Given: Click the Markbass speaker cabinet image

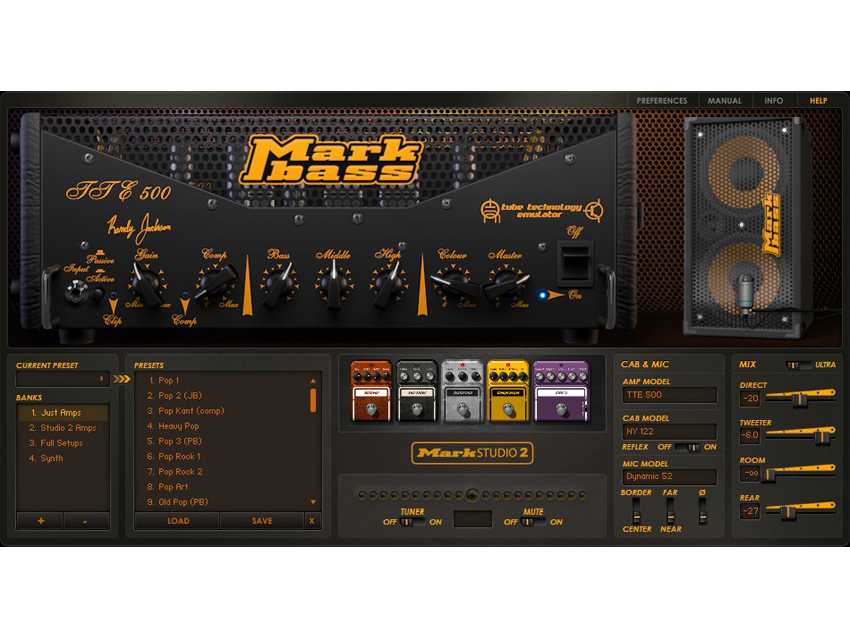Looking at the screenshot, I should 745,227.
